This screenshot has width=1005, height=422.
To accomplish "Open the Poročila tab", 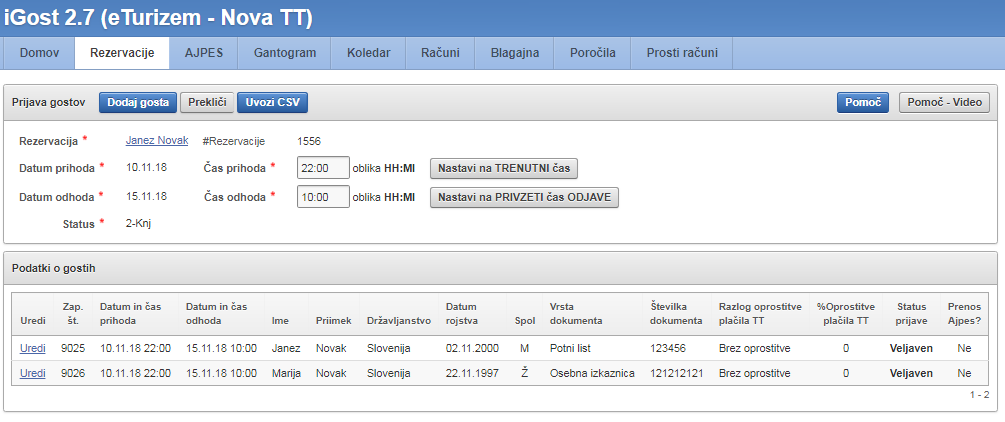I will (592, 53).
